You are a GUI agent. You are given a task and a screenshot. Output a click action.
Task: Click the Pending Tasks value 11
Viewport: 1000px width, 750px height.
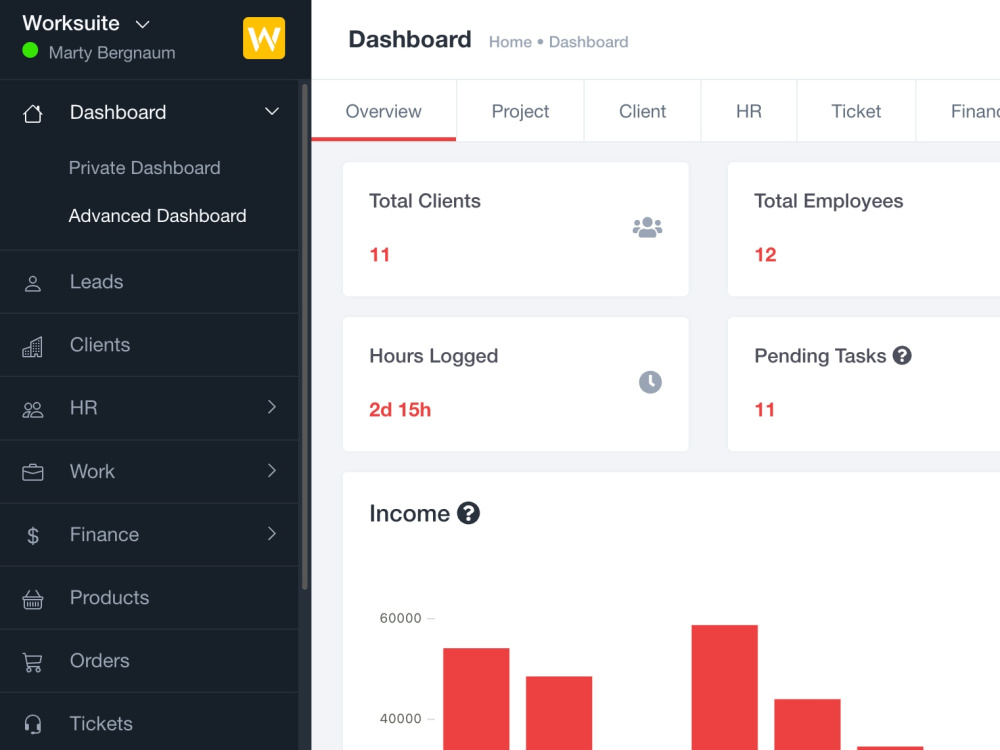pyautogui.click(x=765, y=409)
